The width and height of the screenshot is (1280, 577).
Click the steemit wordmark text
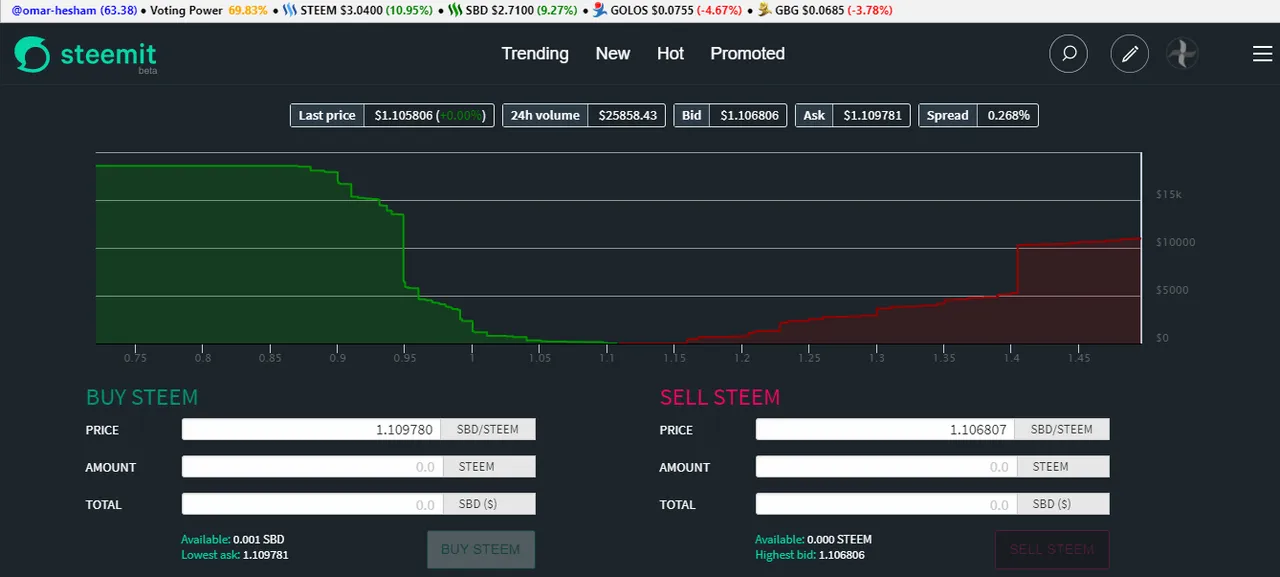pos(109,54)
